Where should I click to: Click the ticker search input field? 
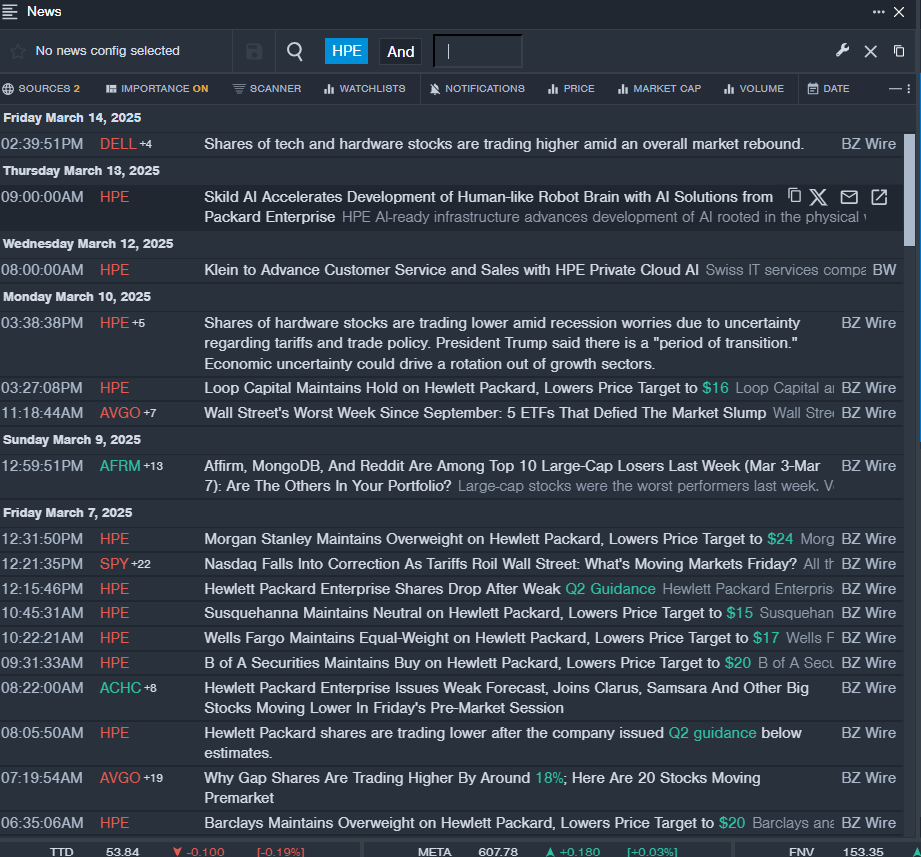click(478, 51)
